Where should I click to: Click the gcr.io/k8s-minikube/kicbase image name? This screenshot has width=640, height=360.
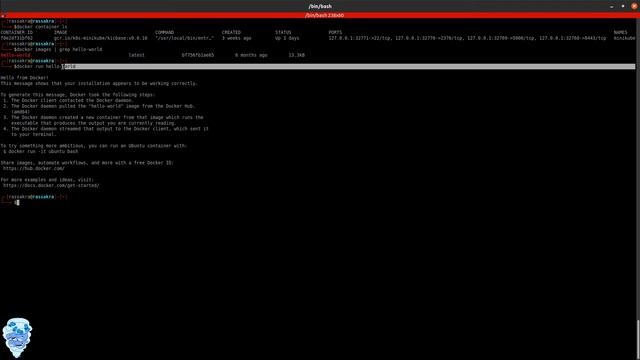pos(101,38)
